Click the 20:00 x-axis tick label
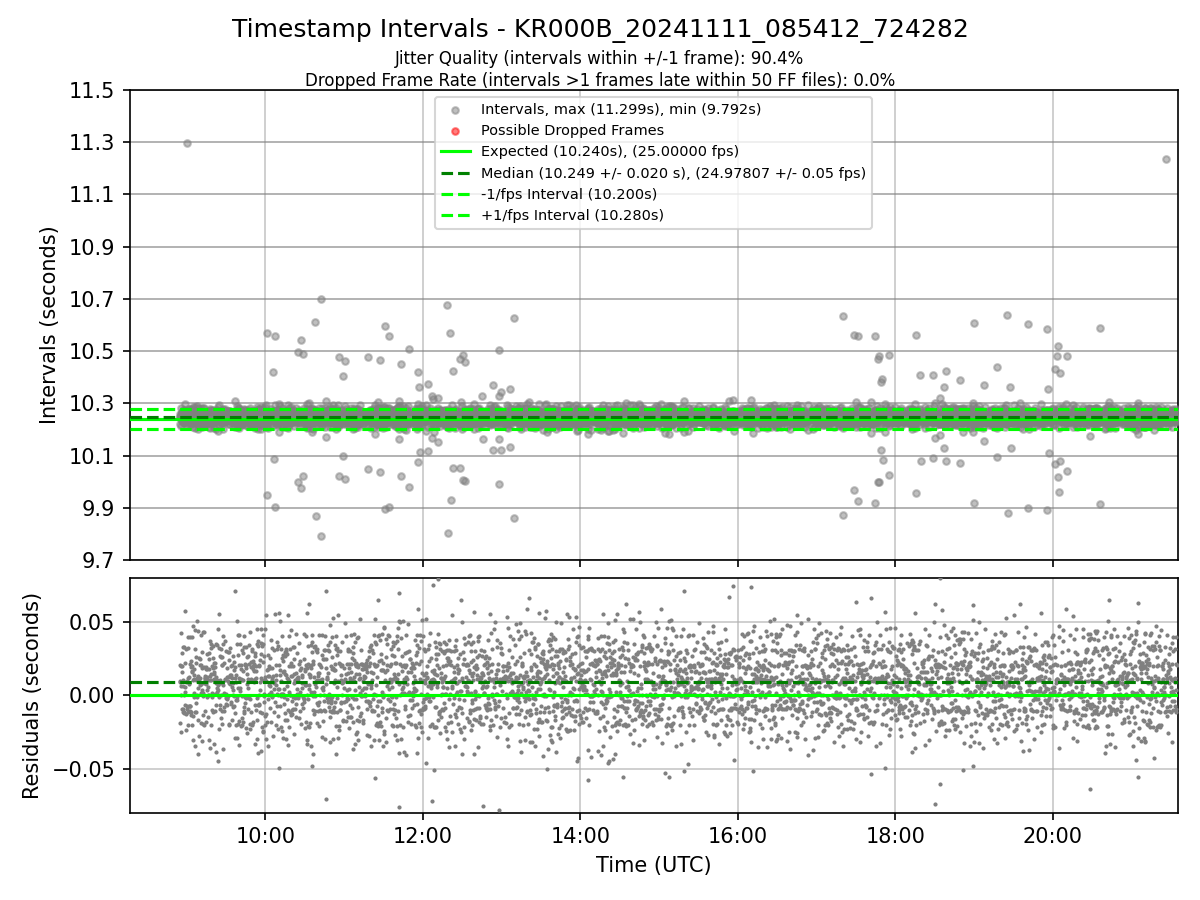1200x900 pixels. pyautogui.click(x=1052, y=834)
